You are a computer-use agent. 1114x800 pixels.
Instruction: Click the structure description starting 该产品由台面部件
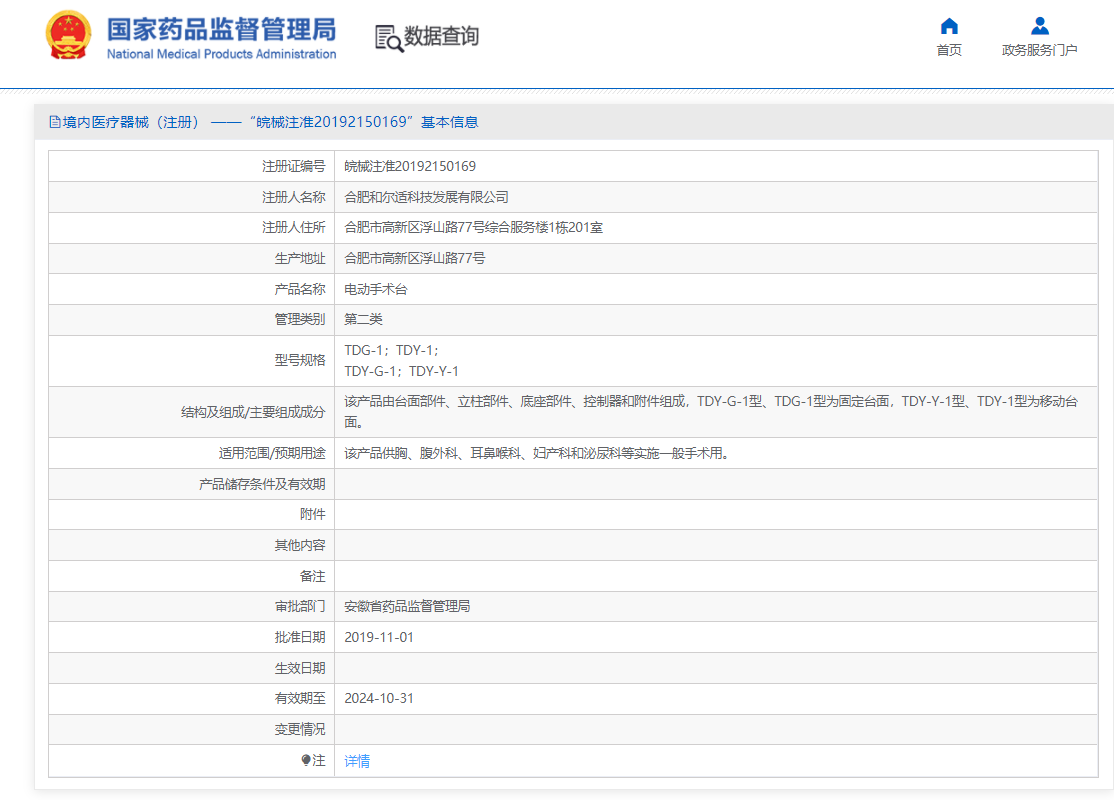[710, 412]
